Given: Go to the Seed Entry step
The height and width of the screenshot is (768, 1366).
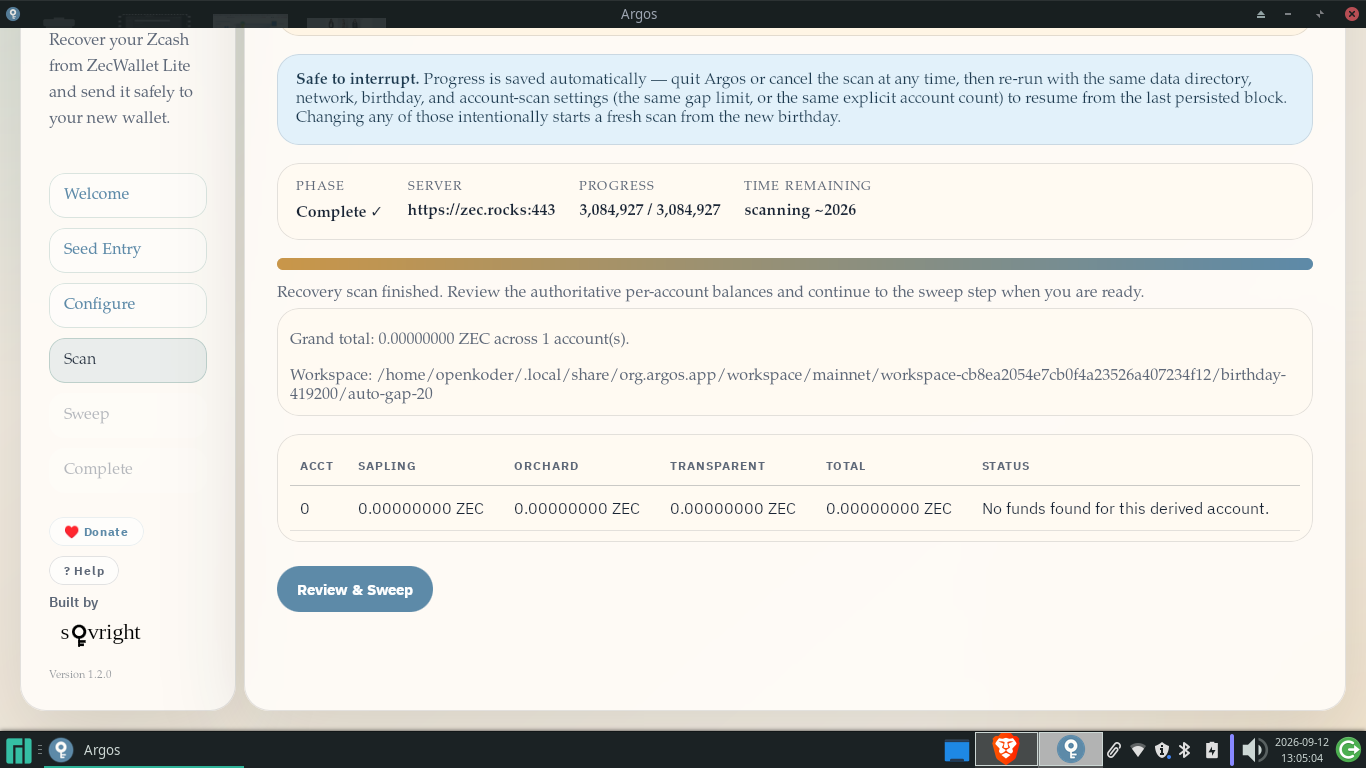Looking at the screenshot, I should pyautogui.click(x=128, y=250).
